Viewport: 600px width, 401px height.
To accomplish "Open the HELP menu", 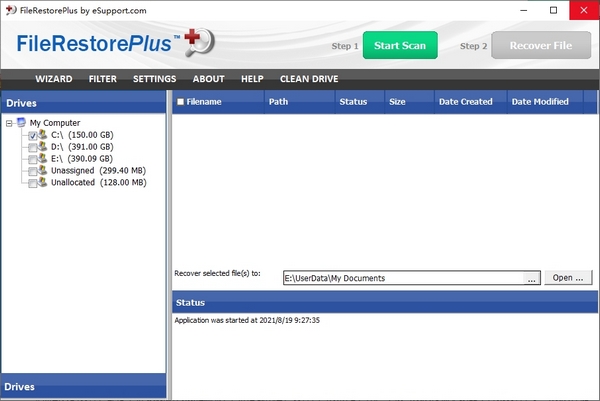I will click(252, 79).
